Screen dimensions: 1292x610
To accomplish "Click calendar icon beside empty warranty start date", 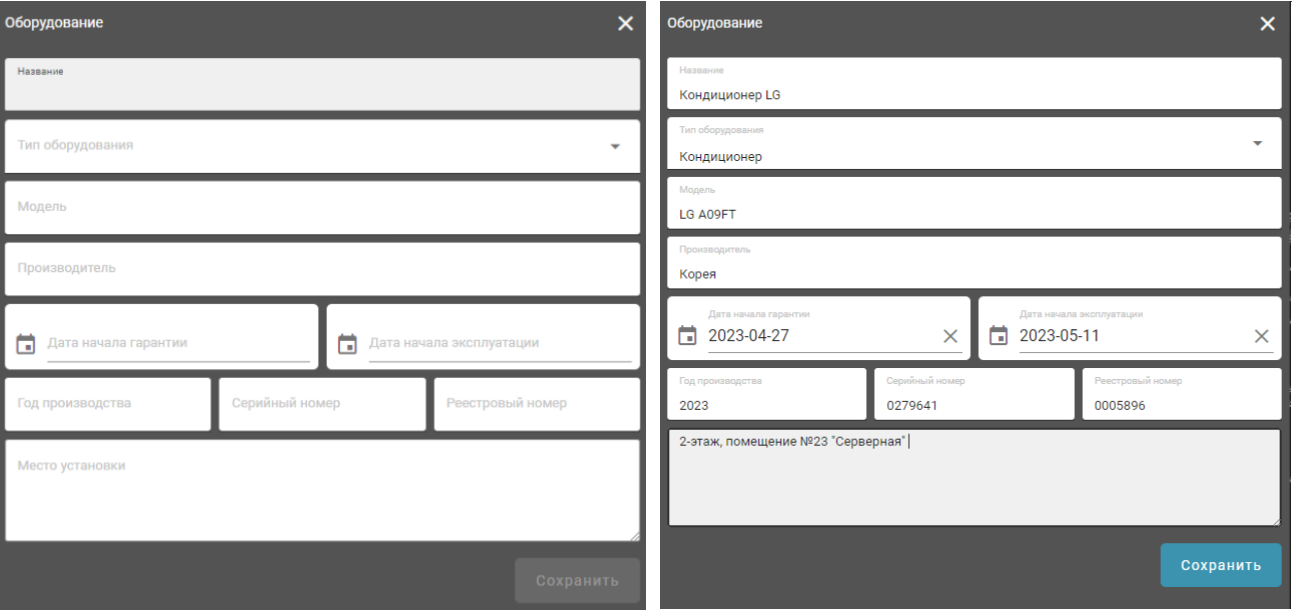I will tap(26, 344).
